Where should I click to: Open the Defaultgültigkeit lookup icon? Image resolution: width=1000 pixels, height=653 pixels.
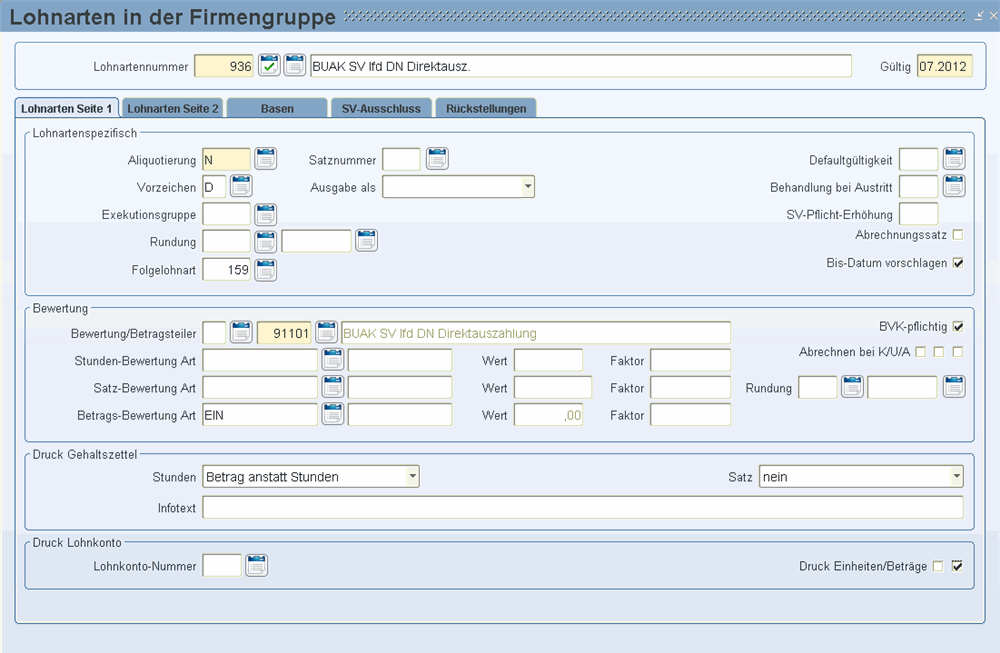pyautogui.click(x=954, y=159)
